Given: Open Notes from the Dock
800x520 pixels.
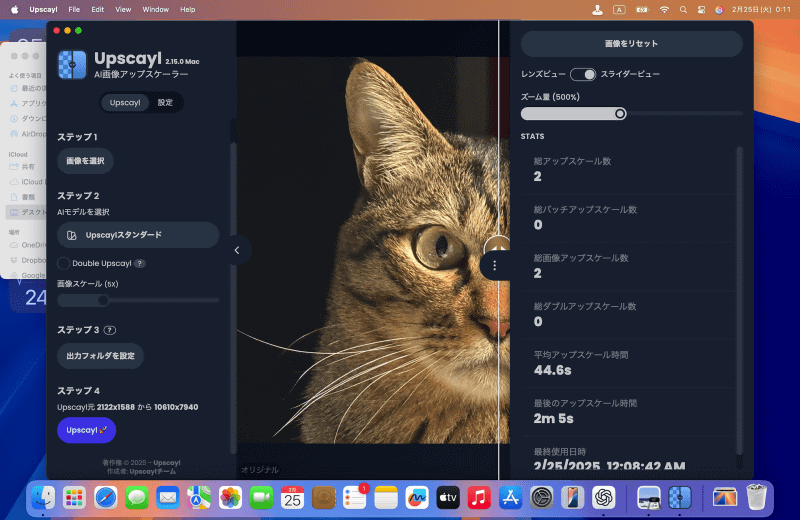Looking at the screenshot, I should 386,498.
